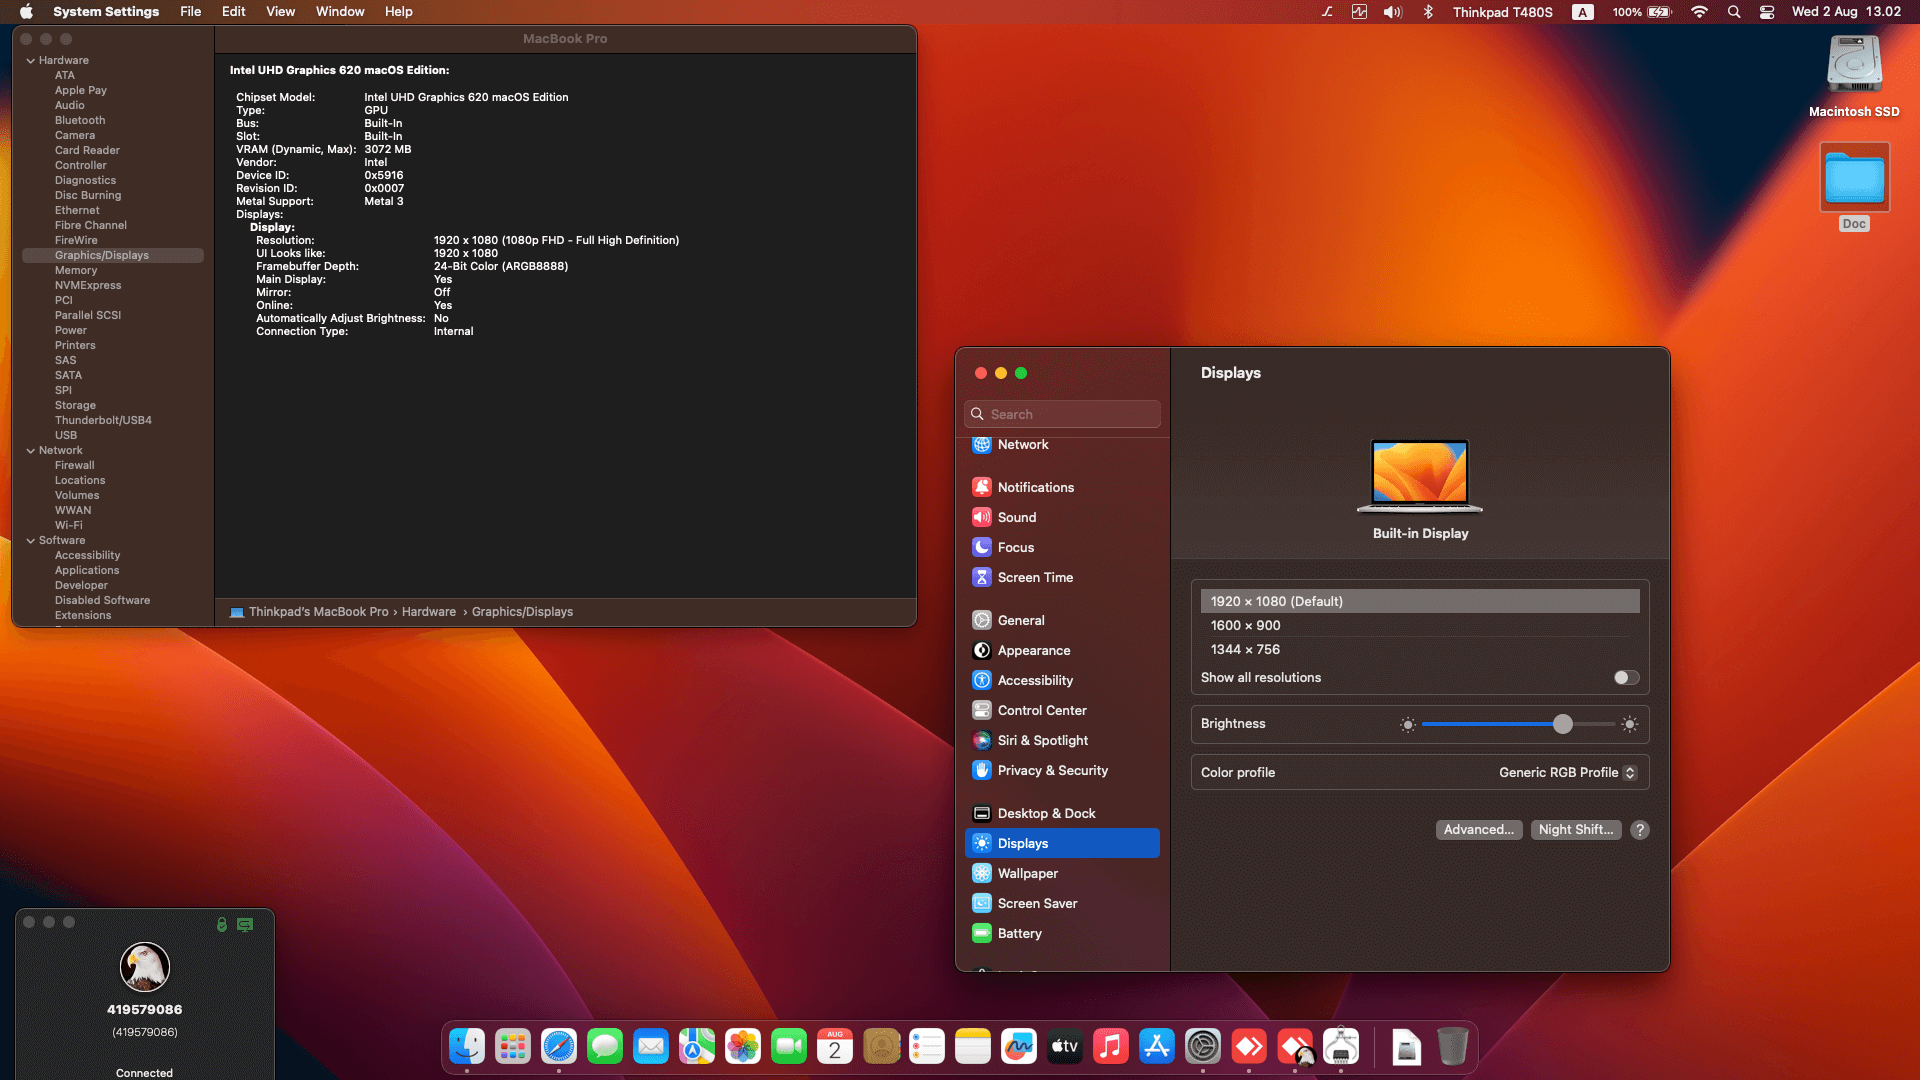
Task: Select the 1344 × 756 resolution
Action: click(x=1420, y=649)
